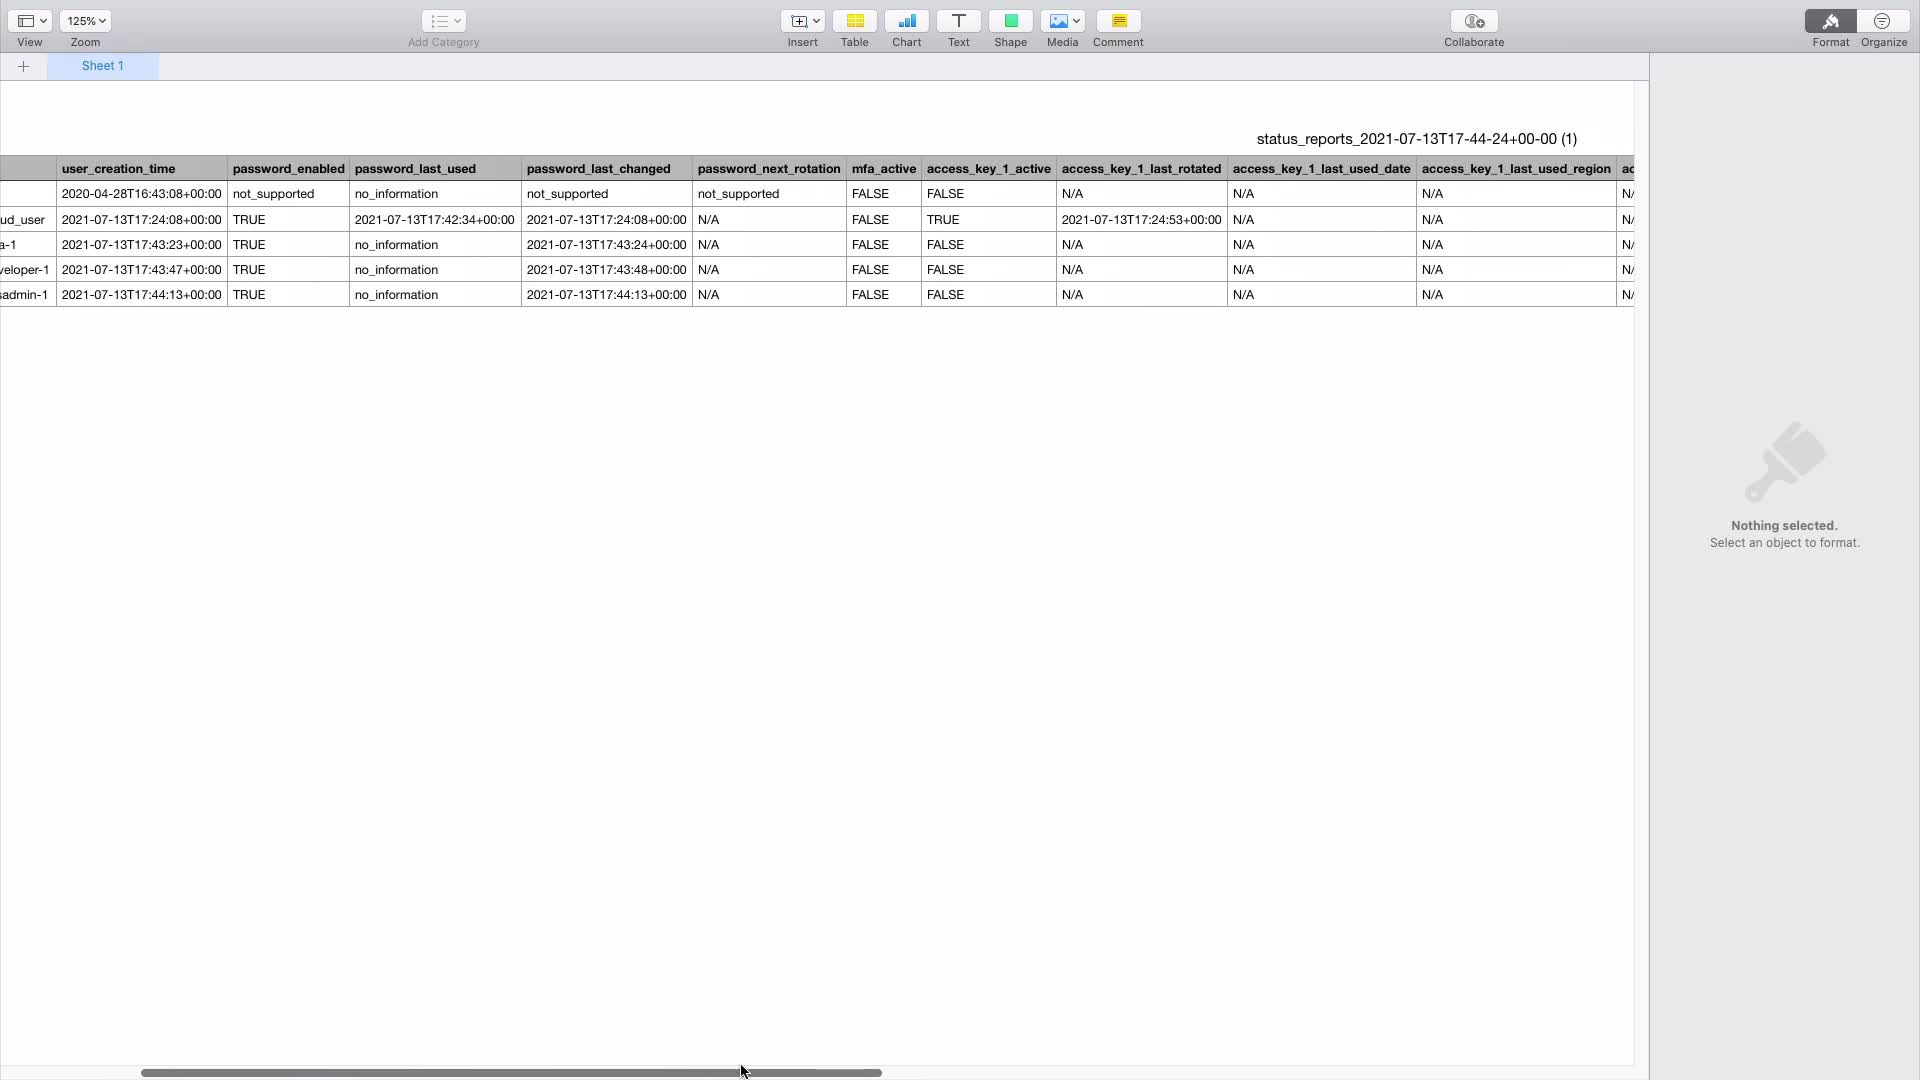Toggle the Format sidebar panel
The height and width of the screenshot is (1080, 1920).
(1830, 21)
